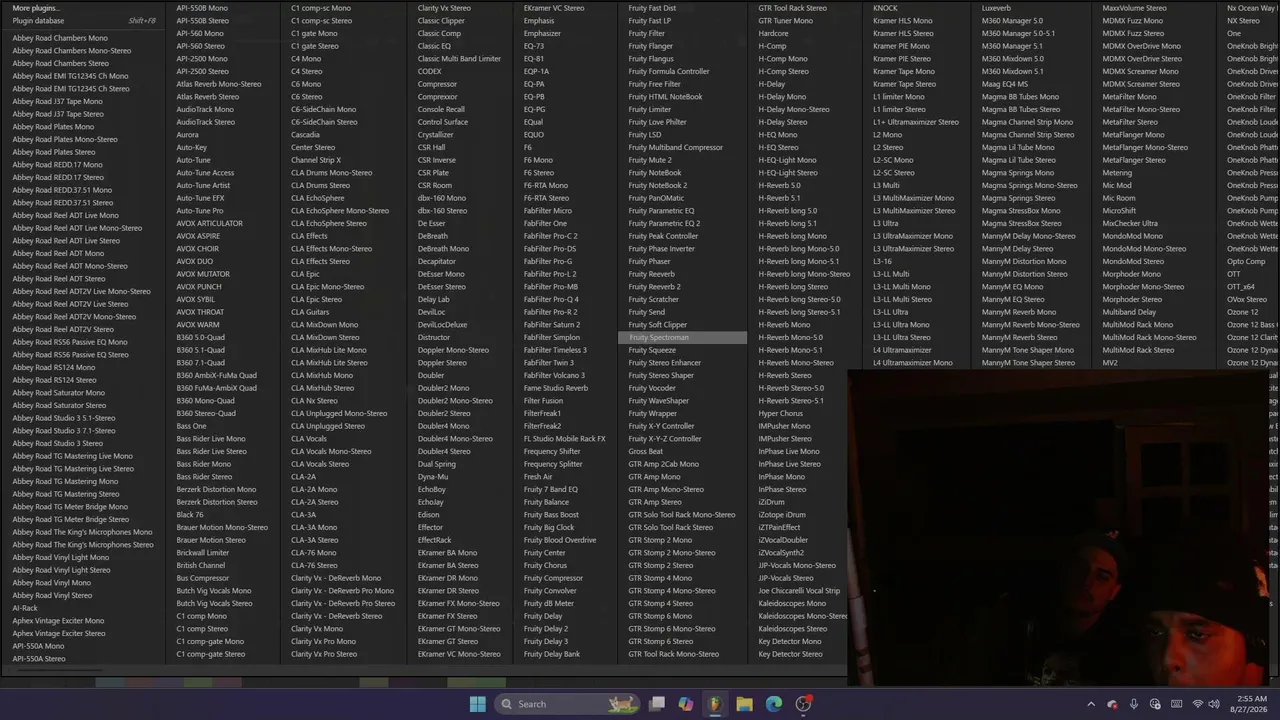Open the More plugins... entry
This screenshot has width=1280, height=720.
click(36, 8)
